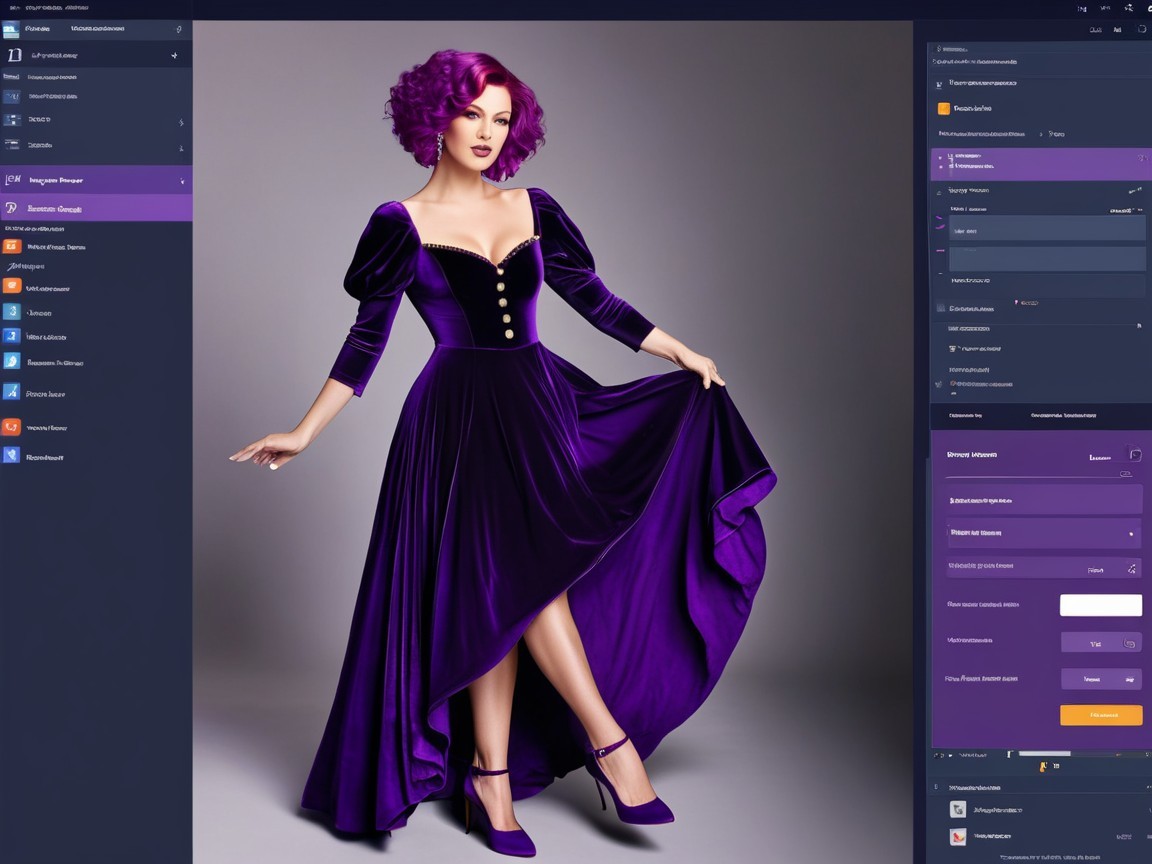The height and width of the screenshot is (864, 1152).
Task: Toggle the square icon in purple form header
Action: coord(1134,454)
